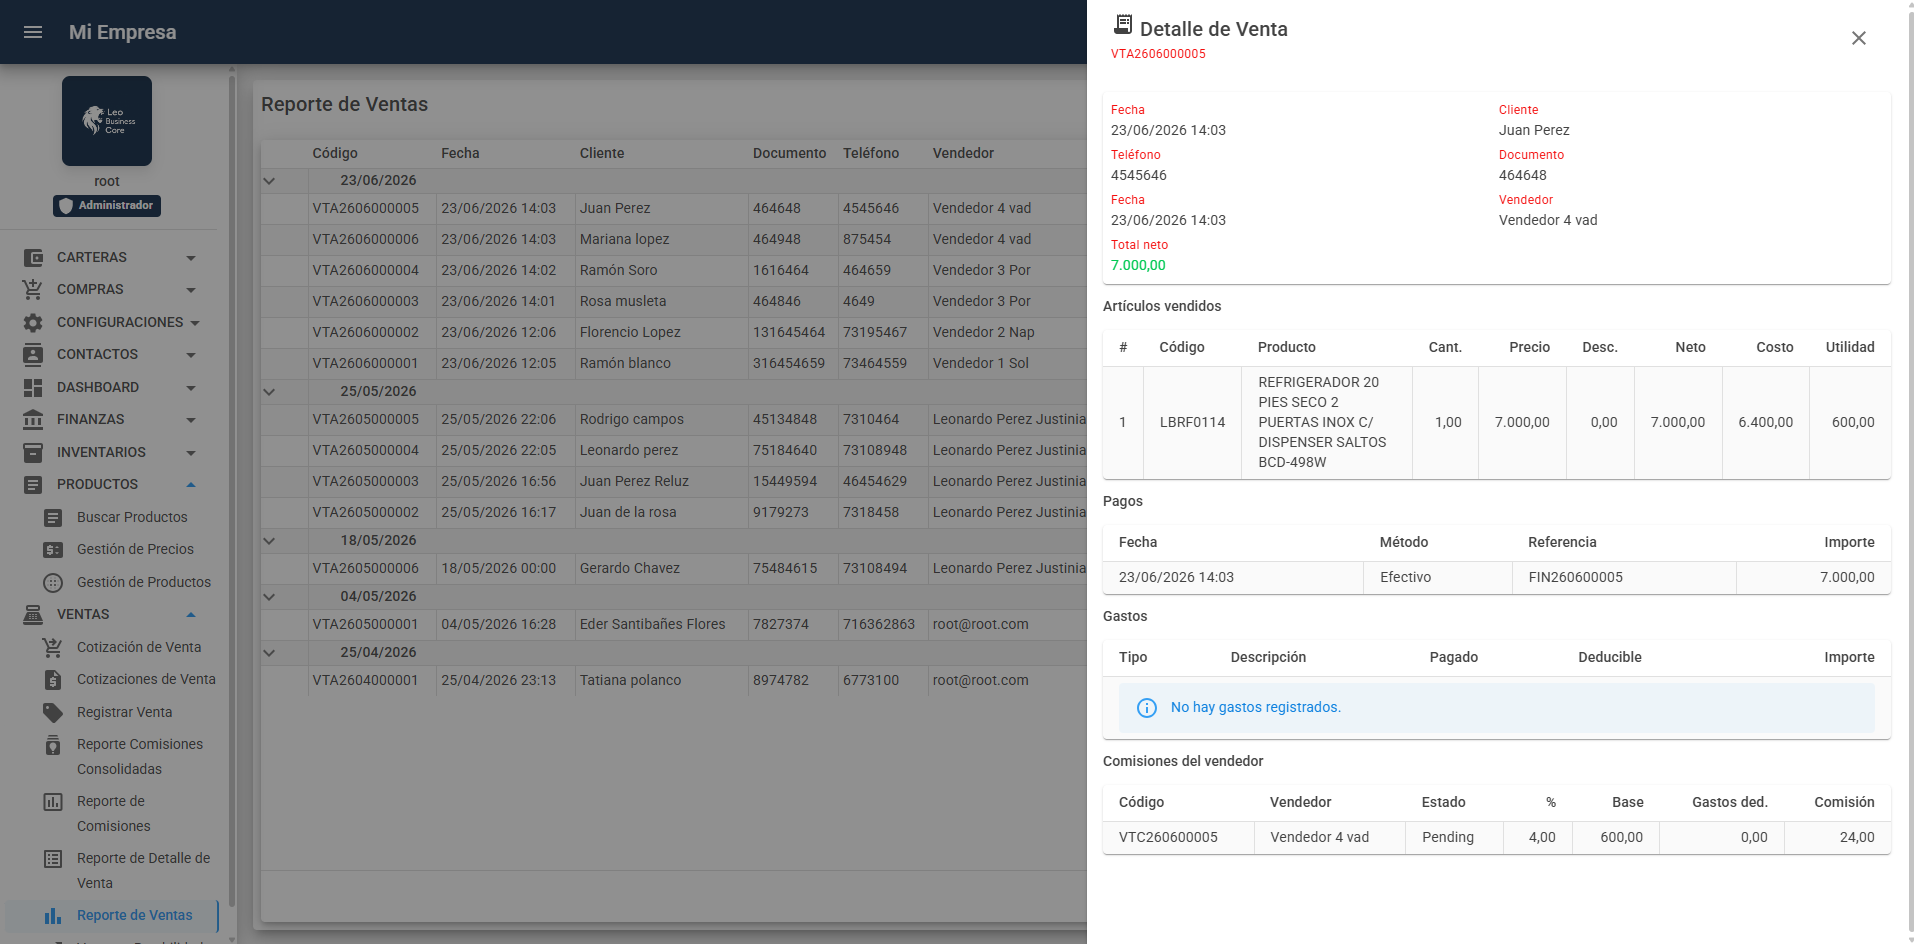Collapse the 25/05/2026 date group
The height and width of the screenshot is (944, 1914).
(269, 392)
